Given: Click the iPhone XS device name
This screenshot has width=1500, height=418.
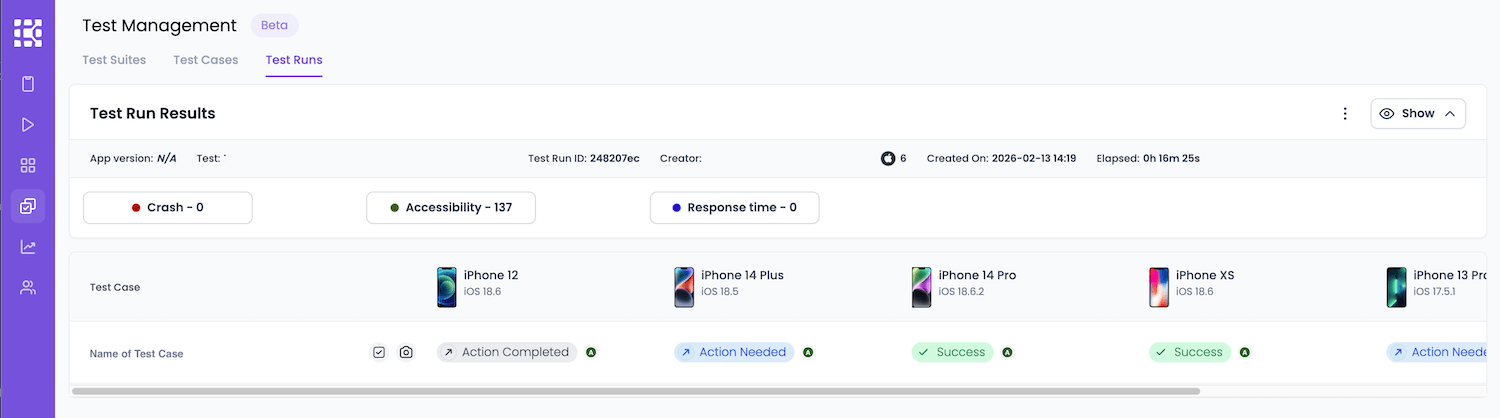Looking at the screenshot, I should [x=1204, y=275].
